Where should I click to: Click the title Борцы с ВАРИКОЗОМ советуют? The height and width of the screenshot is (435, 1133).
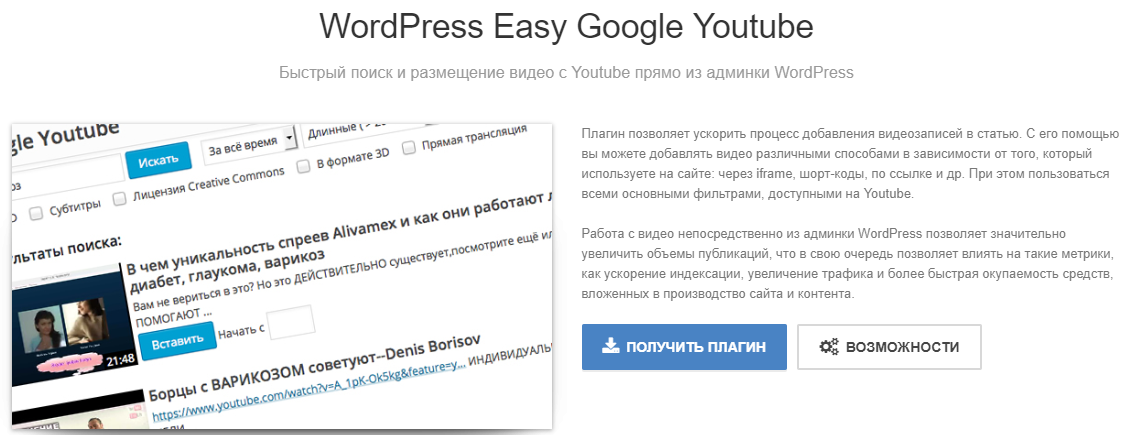[x=316, y=367]
